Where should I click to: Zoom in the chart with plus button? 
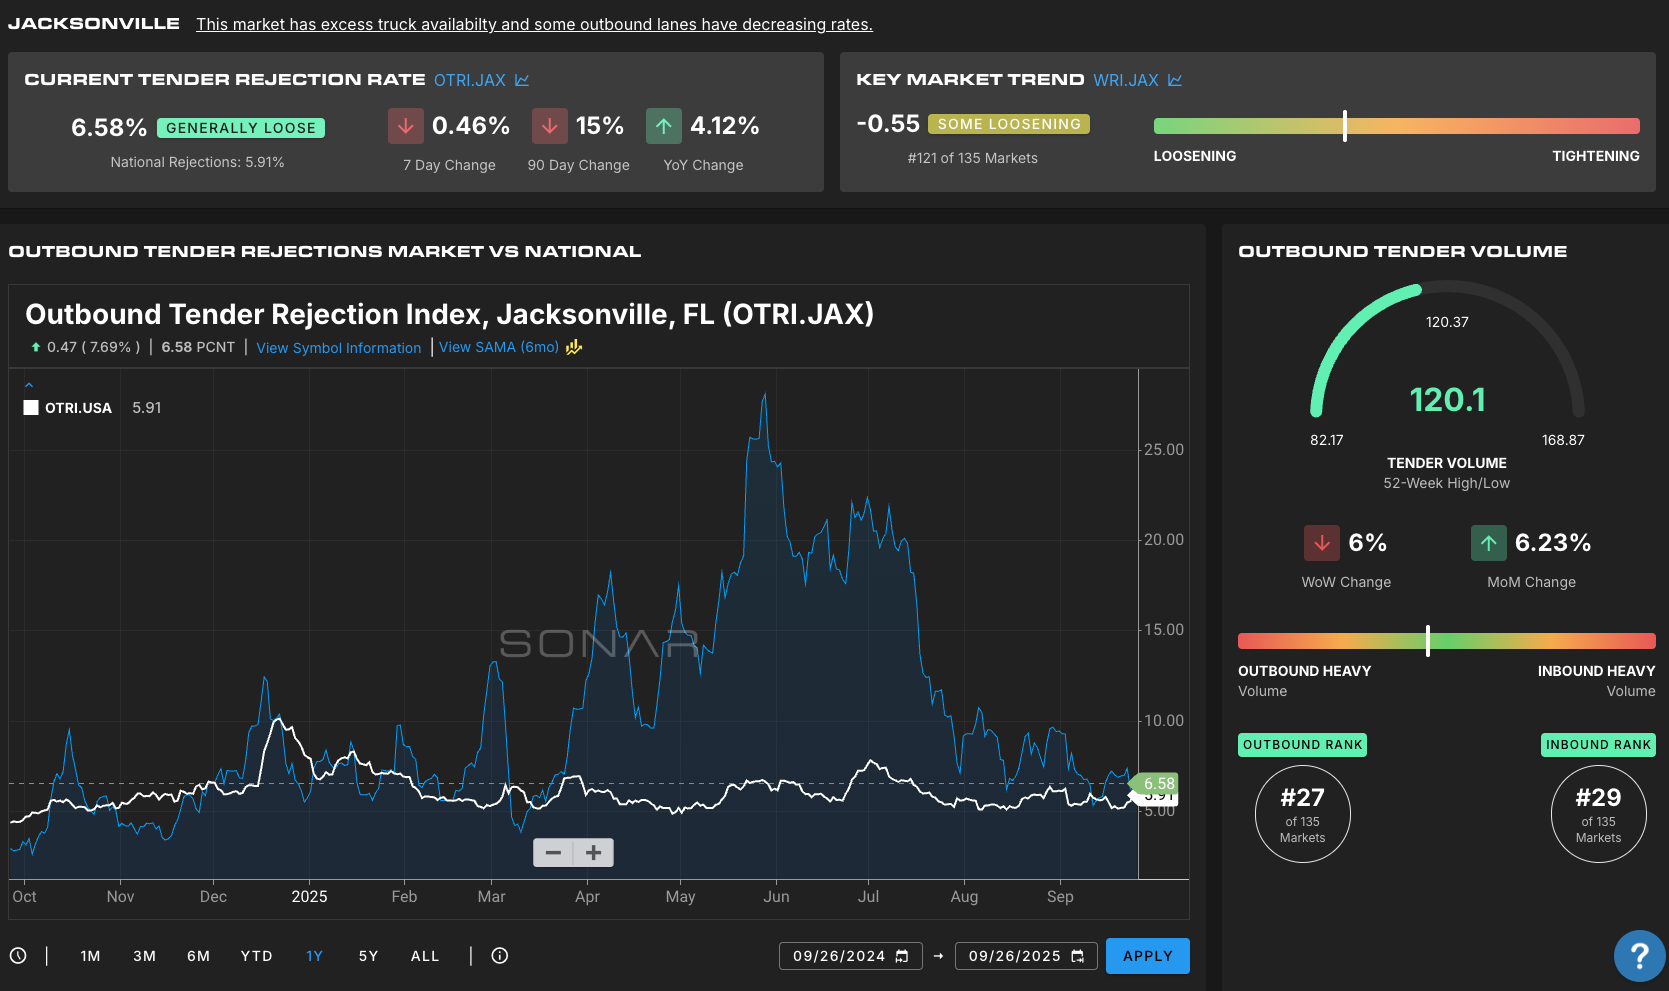(594, 852)
